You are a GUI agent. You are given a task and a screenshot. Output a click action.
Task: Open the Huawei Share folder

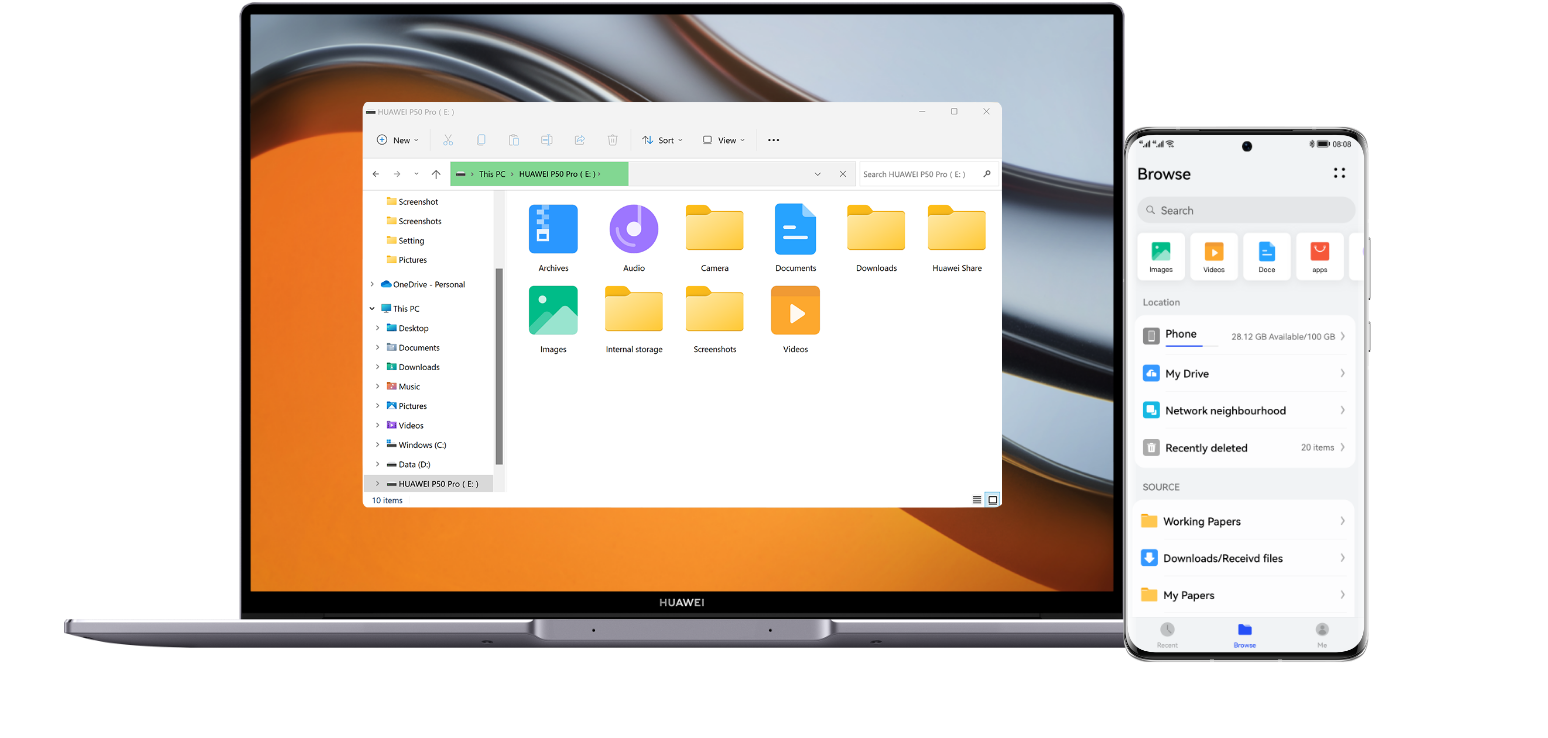tap(957, 228)
